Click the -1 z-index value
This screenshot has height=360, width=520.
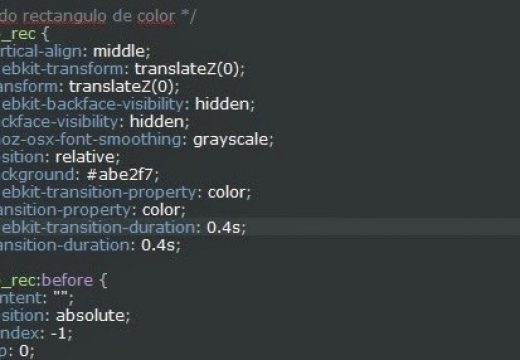pos(59,333)
